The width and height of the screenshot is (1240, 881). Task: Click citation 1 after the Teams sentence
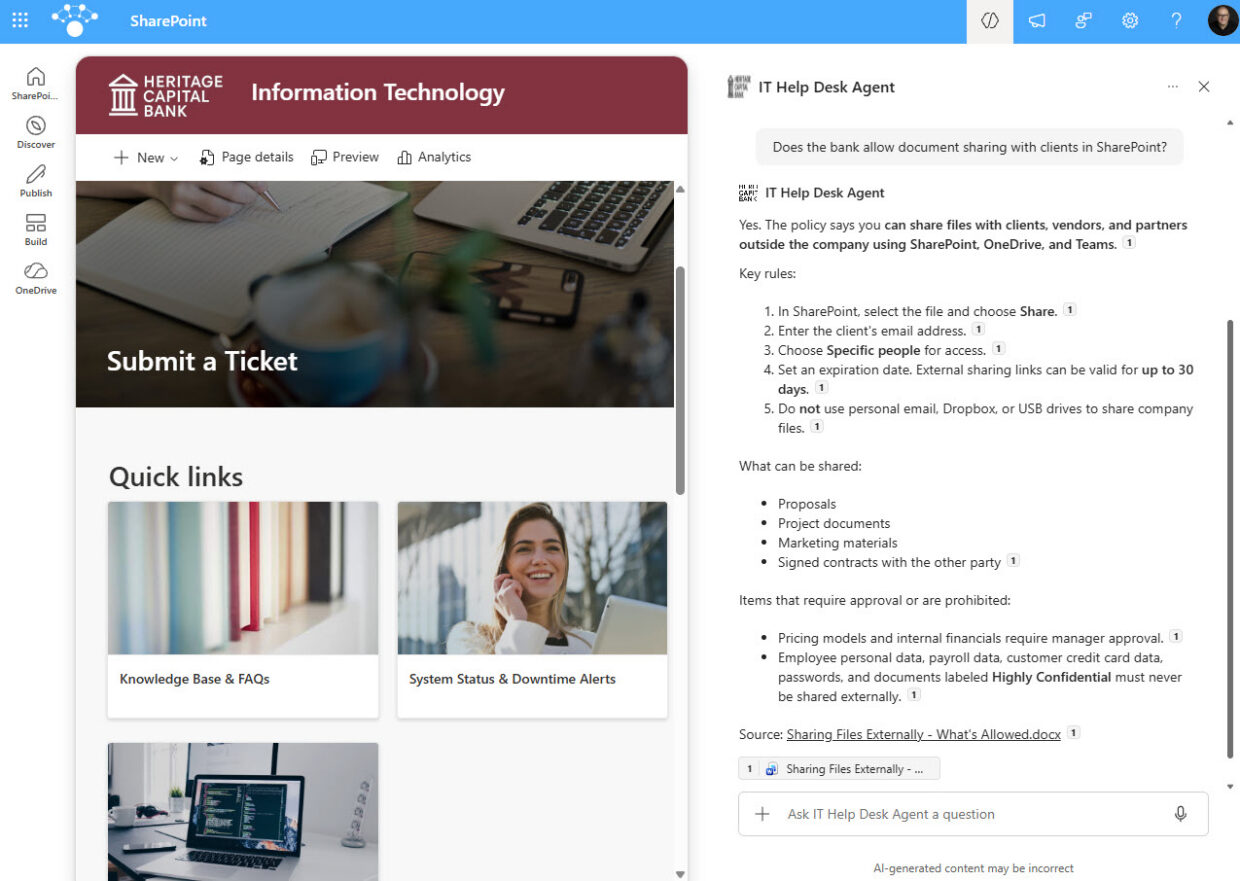click(1129, 243)
